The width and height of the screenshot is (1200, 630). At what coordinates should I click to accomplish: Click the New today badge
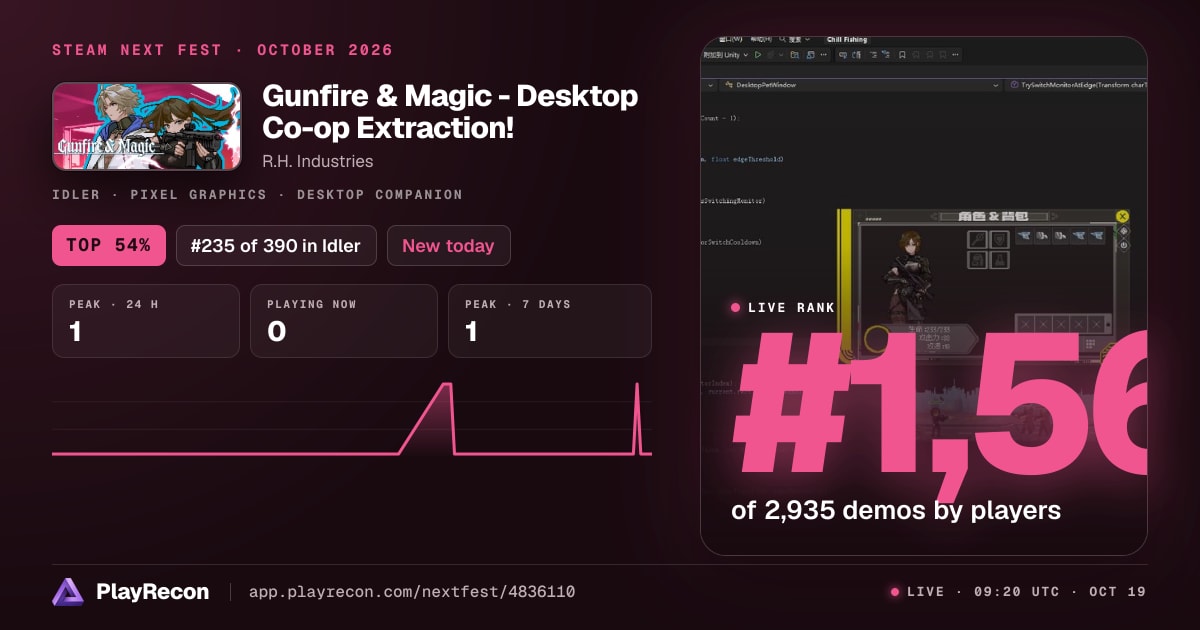point(448,245)
